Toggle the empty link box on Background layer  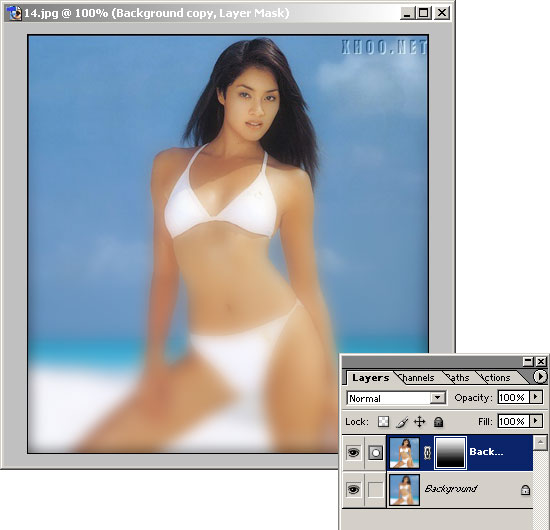(x=376, y=489)
